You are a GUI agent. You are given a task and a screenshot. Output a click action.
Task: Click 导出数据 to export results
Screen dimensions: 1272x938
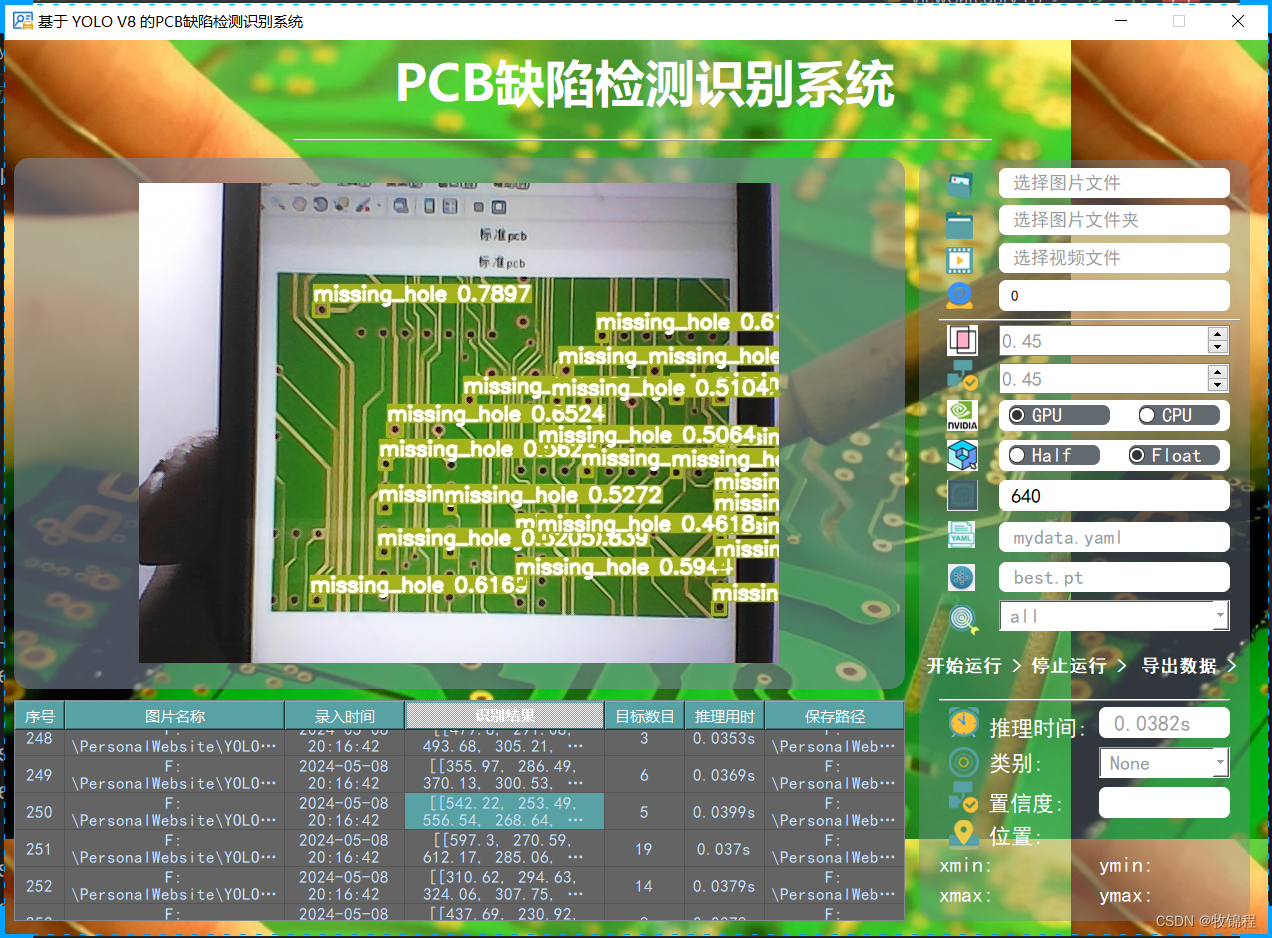click(x=1180, y=666)
